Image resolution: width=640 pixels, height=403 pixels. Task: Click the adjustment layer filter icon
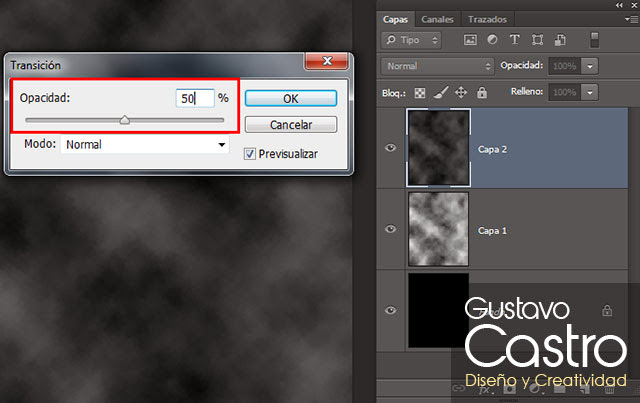click(492, 41)
